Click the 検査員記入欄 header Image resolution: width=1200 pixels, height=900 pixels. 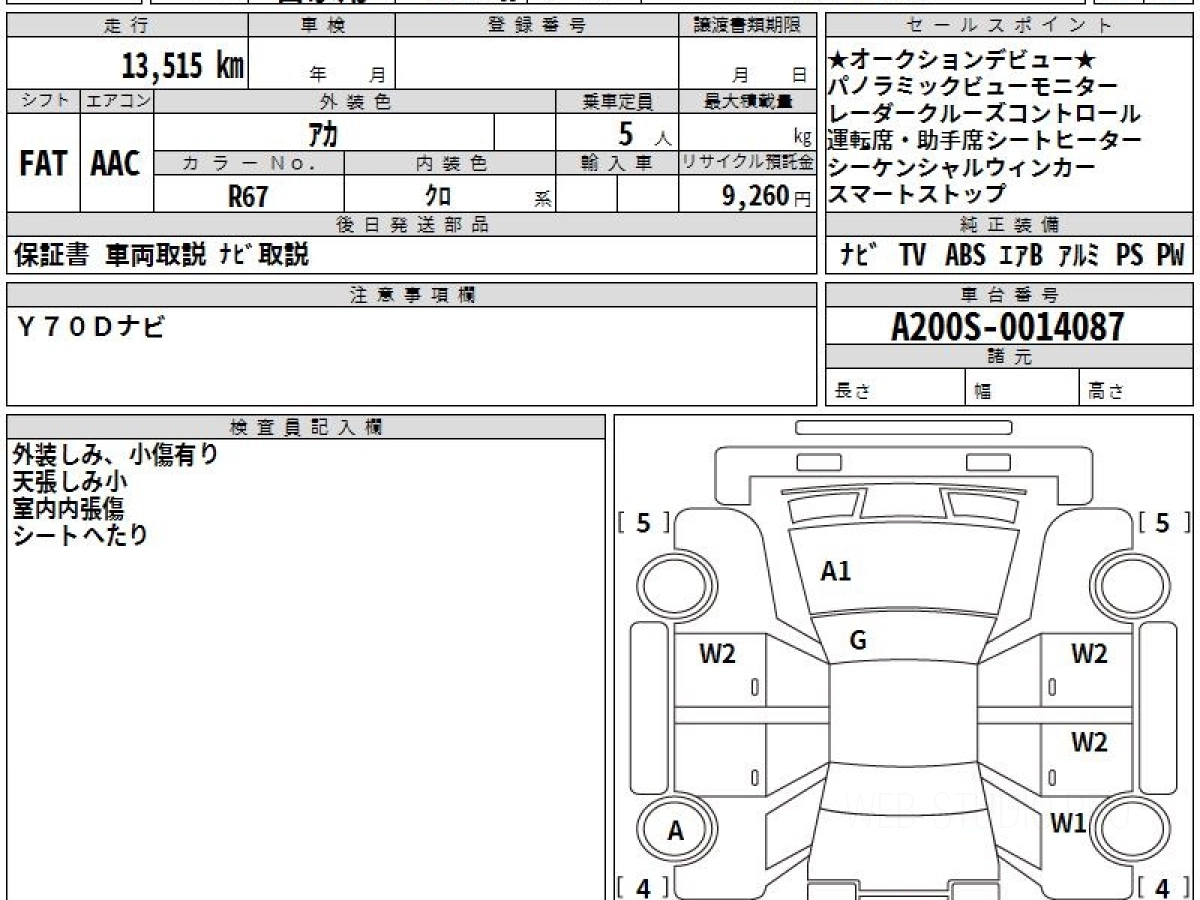(306, 427)
